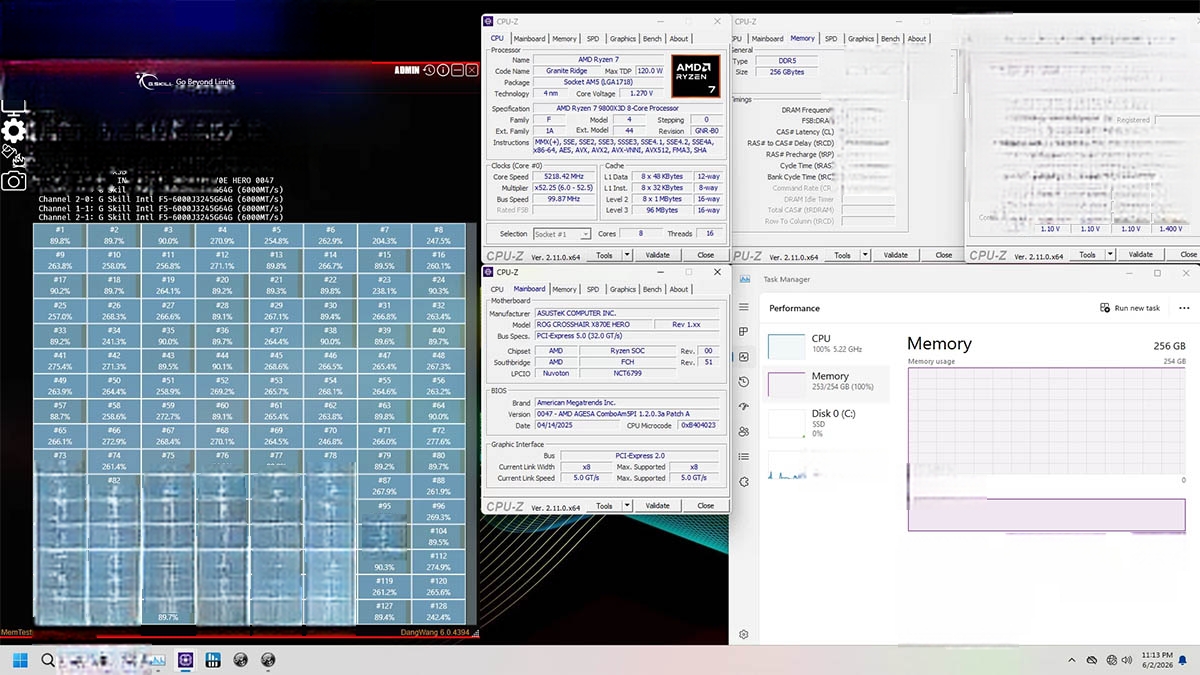
Task: Open Users icon in Task Manager sidebar
Action: (x=744, y=432)
